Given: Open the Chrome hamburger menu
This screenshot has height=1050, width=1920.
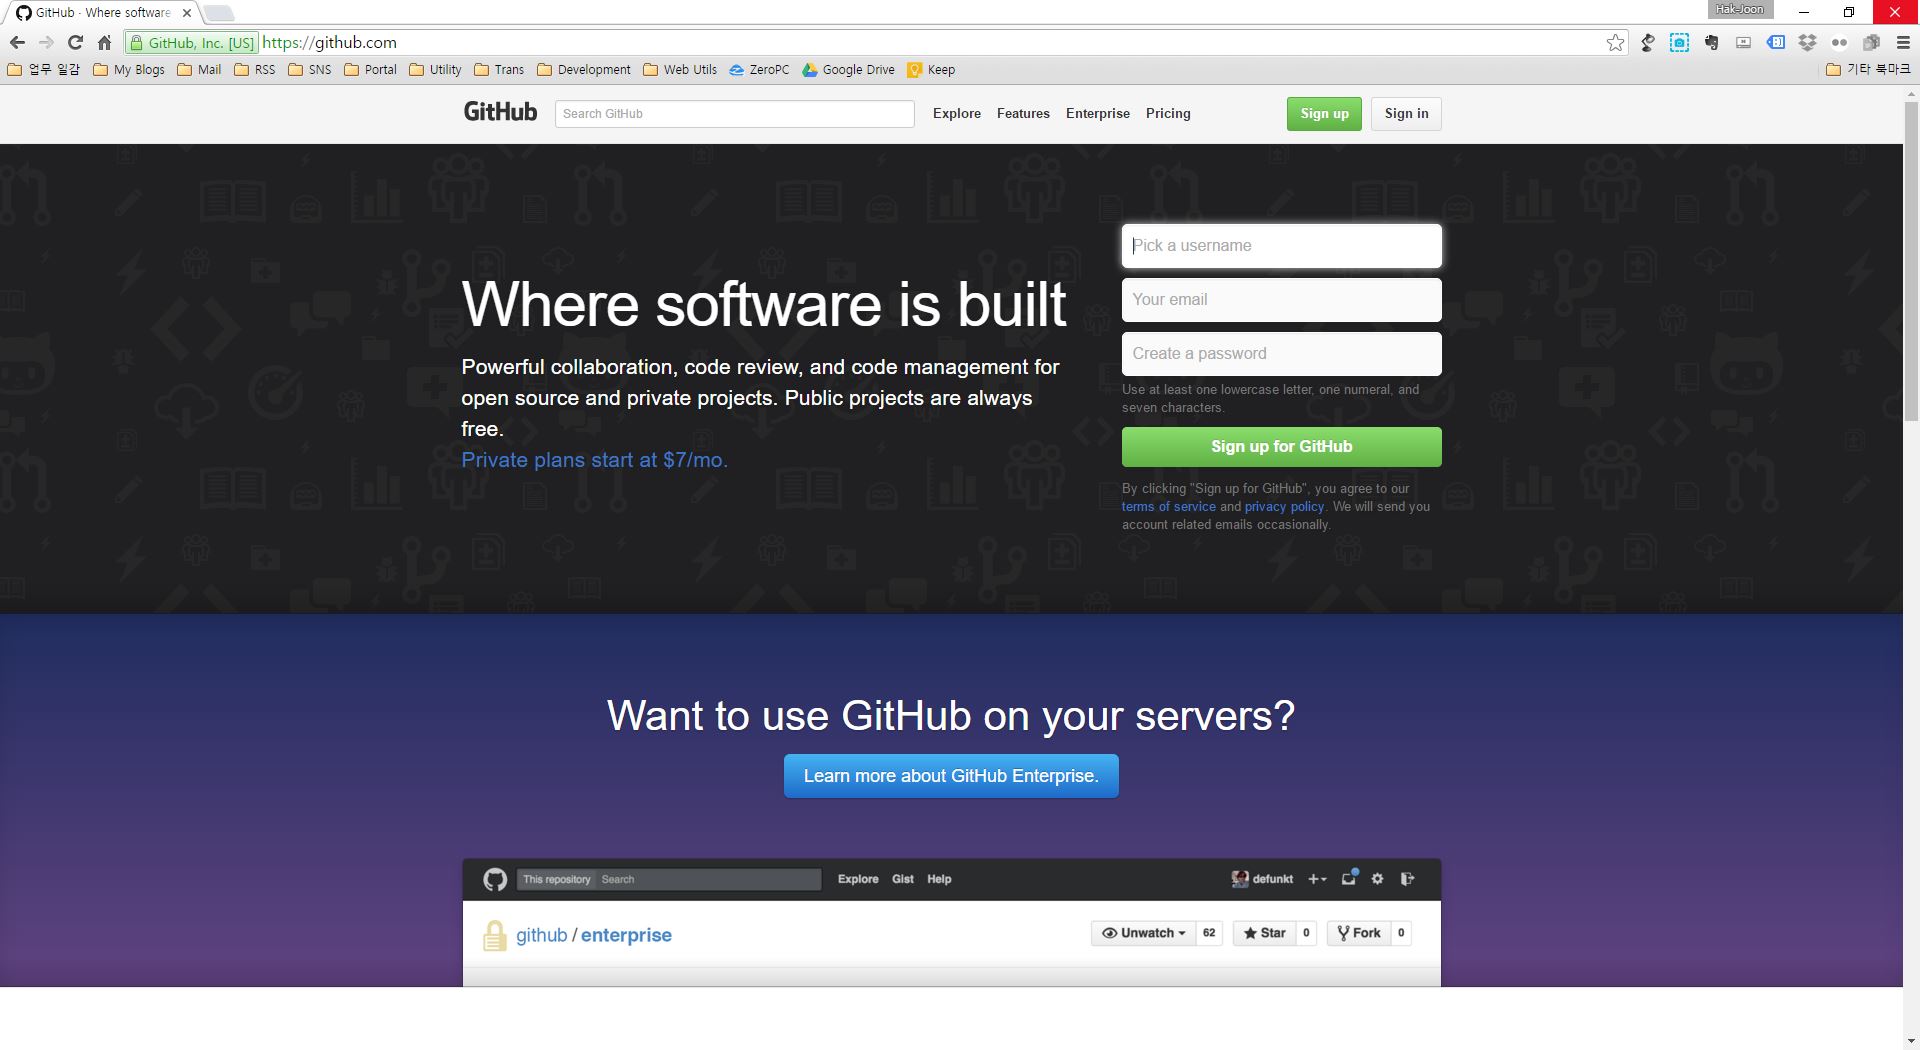Looking at the screenshot, I should 1903,42.
